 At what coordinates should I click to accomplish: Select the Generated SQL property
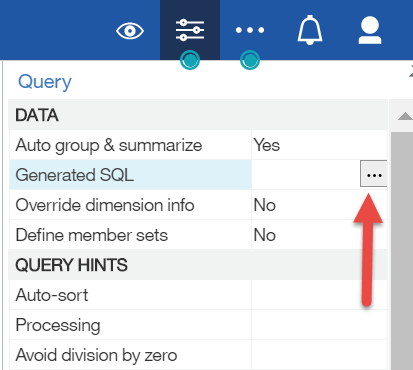tap(130, 175)
